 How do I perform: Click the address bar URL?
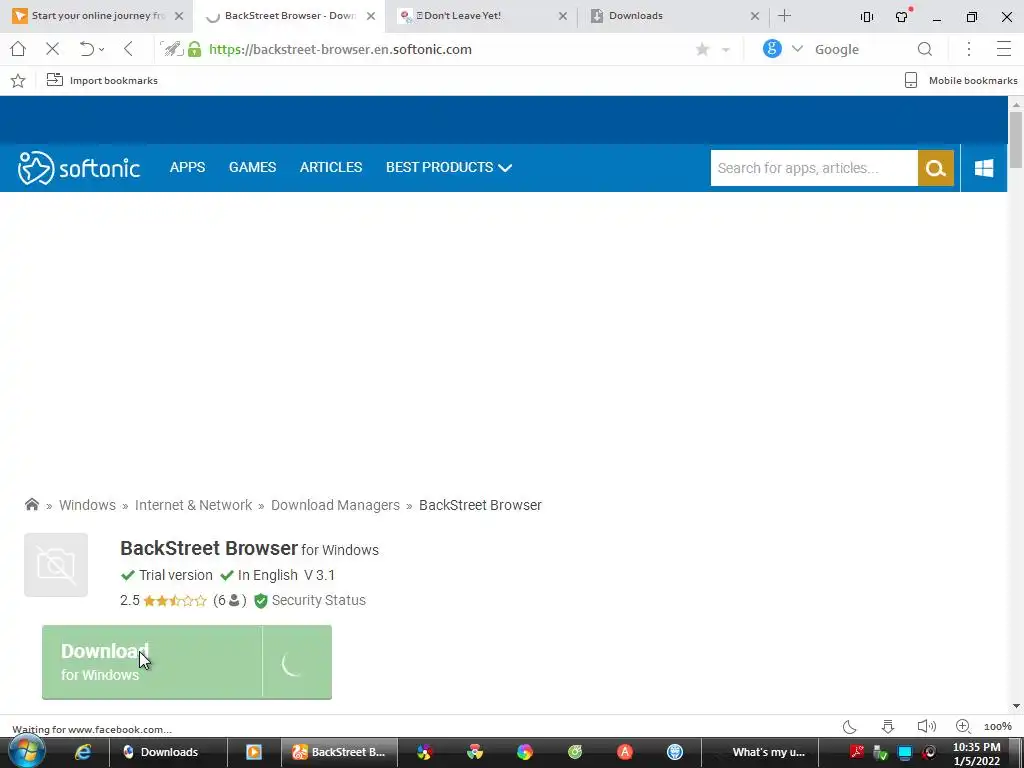click(340, 50)
